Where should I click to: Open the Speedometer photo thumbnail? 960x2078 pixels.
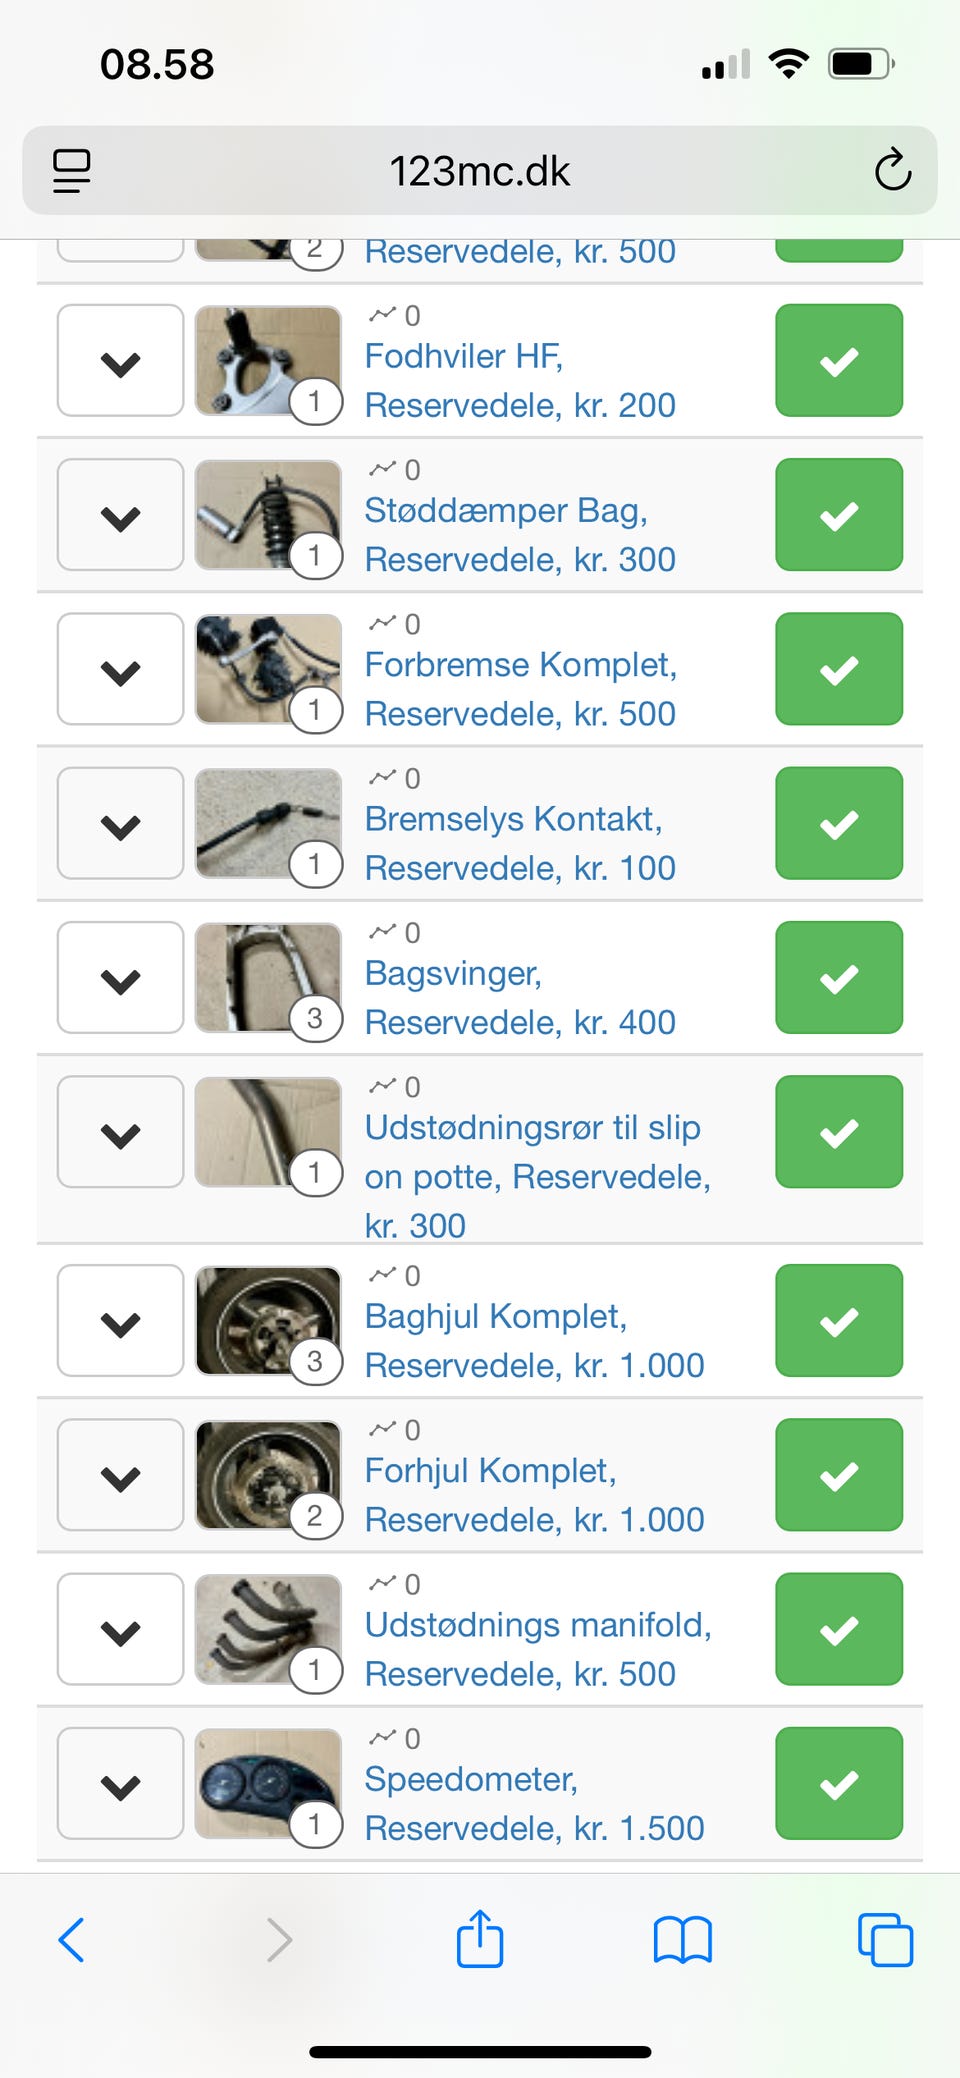coord(268,1783)
